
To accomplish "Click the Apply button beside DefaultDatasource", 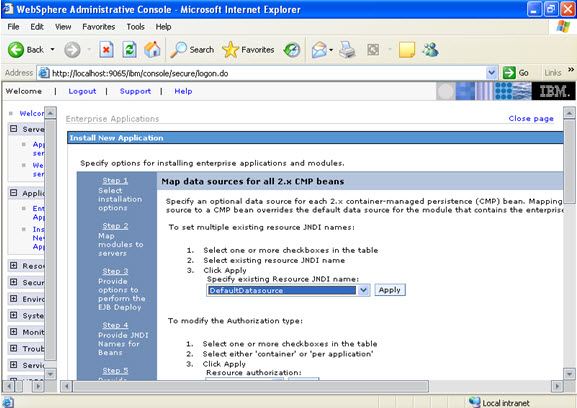I will click(390, 290).
